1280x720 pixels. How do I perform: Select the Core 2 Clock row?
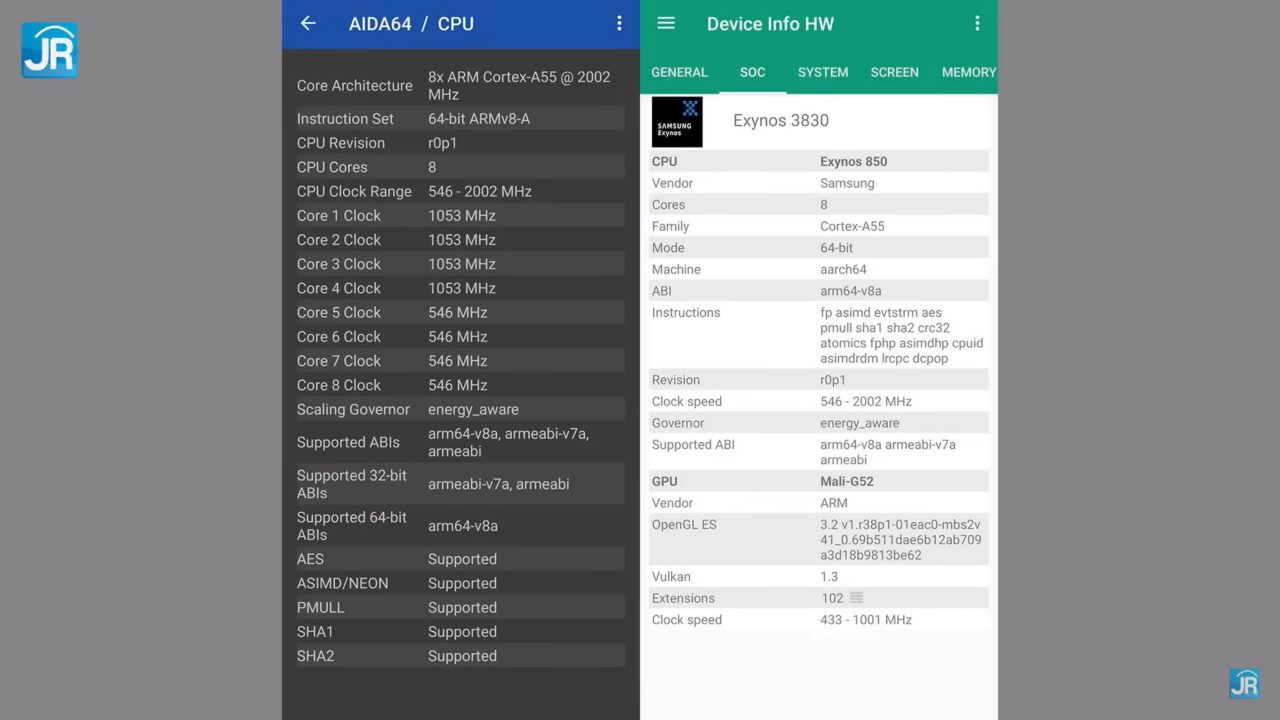(x=460, y=240)
